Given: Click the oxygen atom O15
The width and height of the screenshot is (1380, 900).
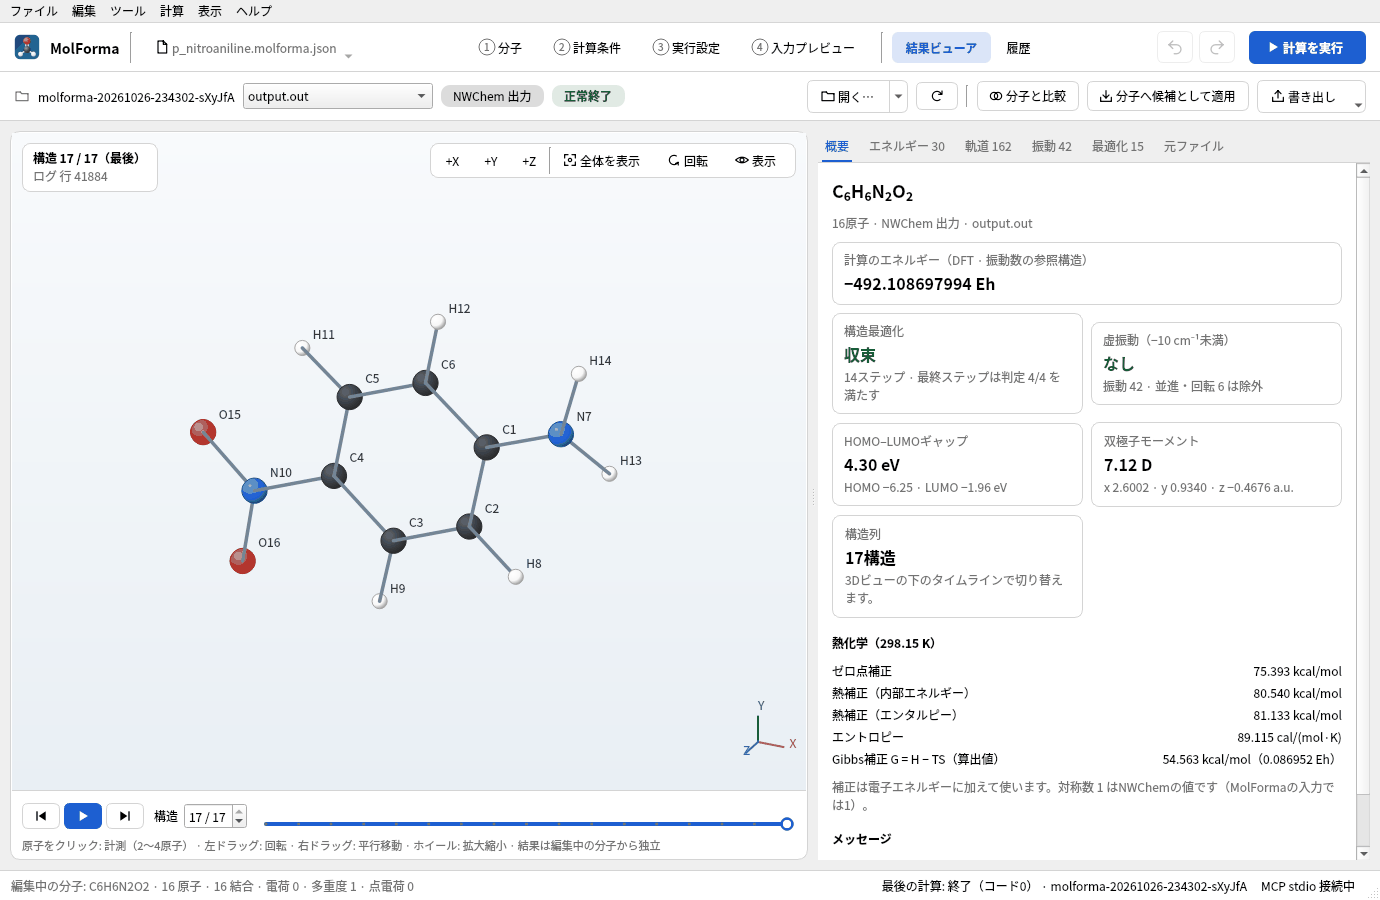Looking at the screenshot, I should [203, 431].
